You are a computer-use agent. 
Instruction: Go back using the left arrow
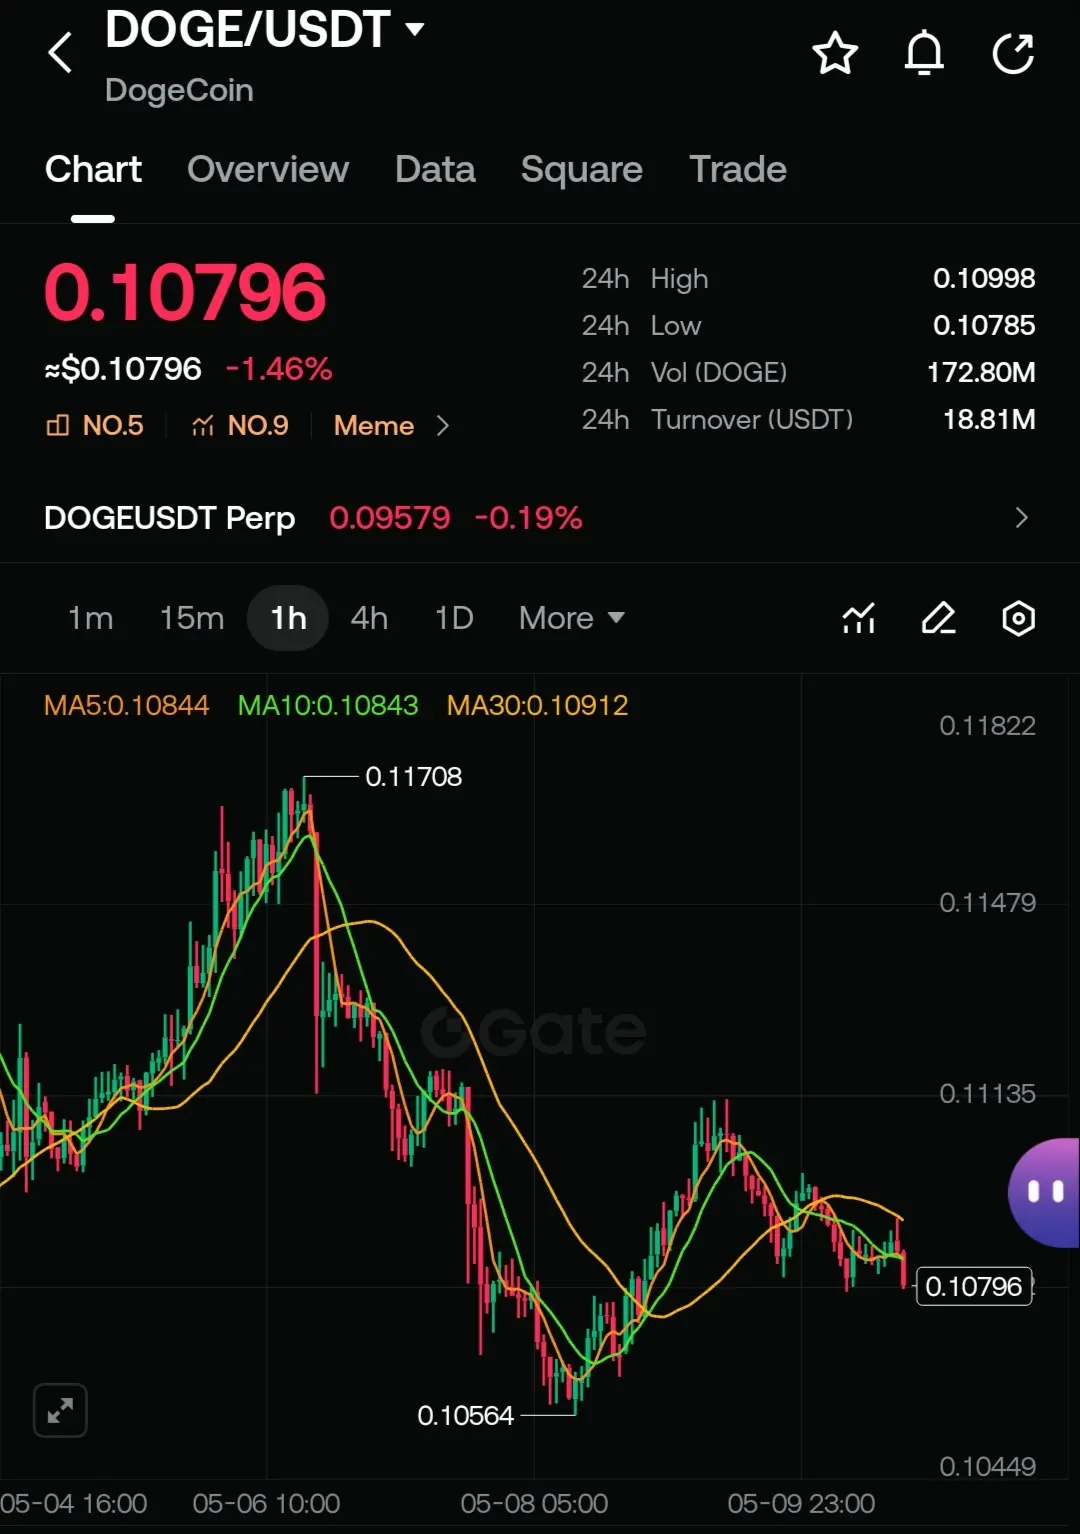[61, 53]
